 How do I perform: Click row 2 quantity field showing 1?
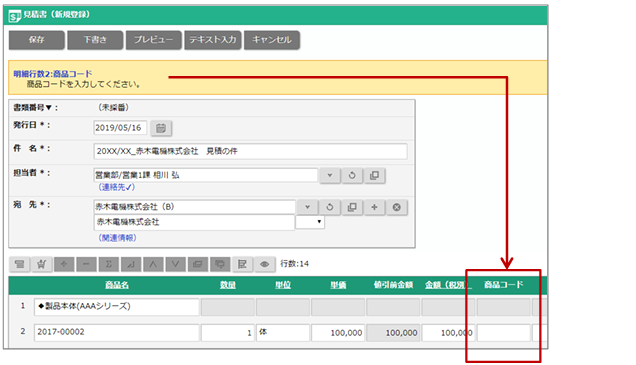(228, 333)
